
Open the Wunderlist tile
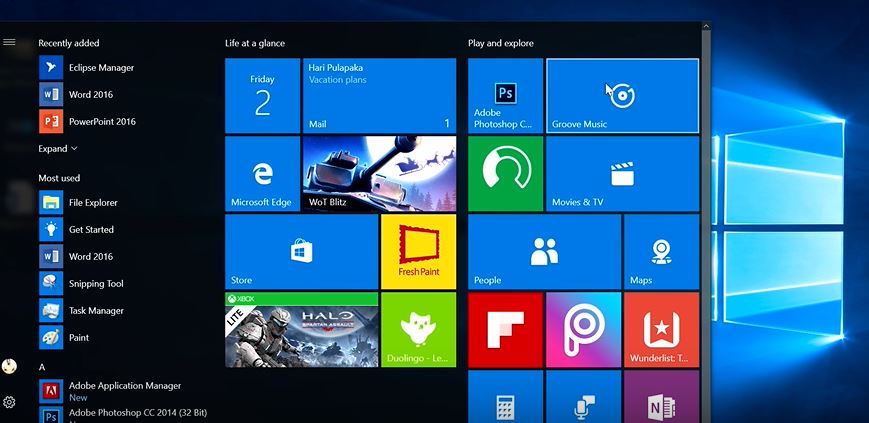click(x=662, y=330)
